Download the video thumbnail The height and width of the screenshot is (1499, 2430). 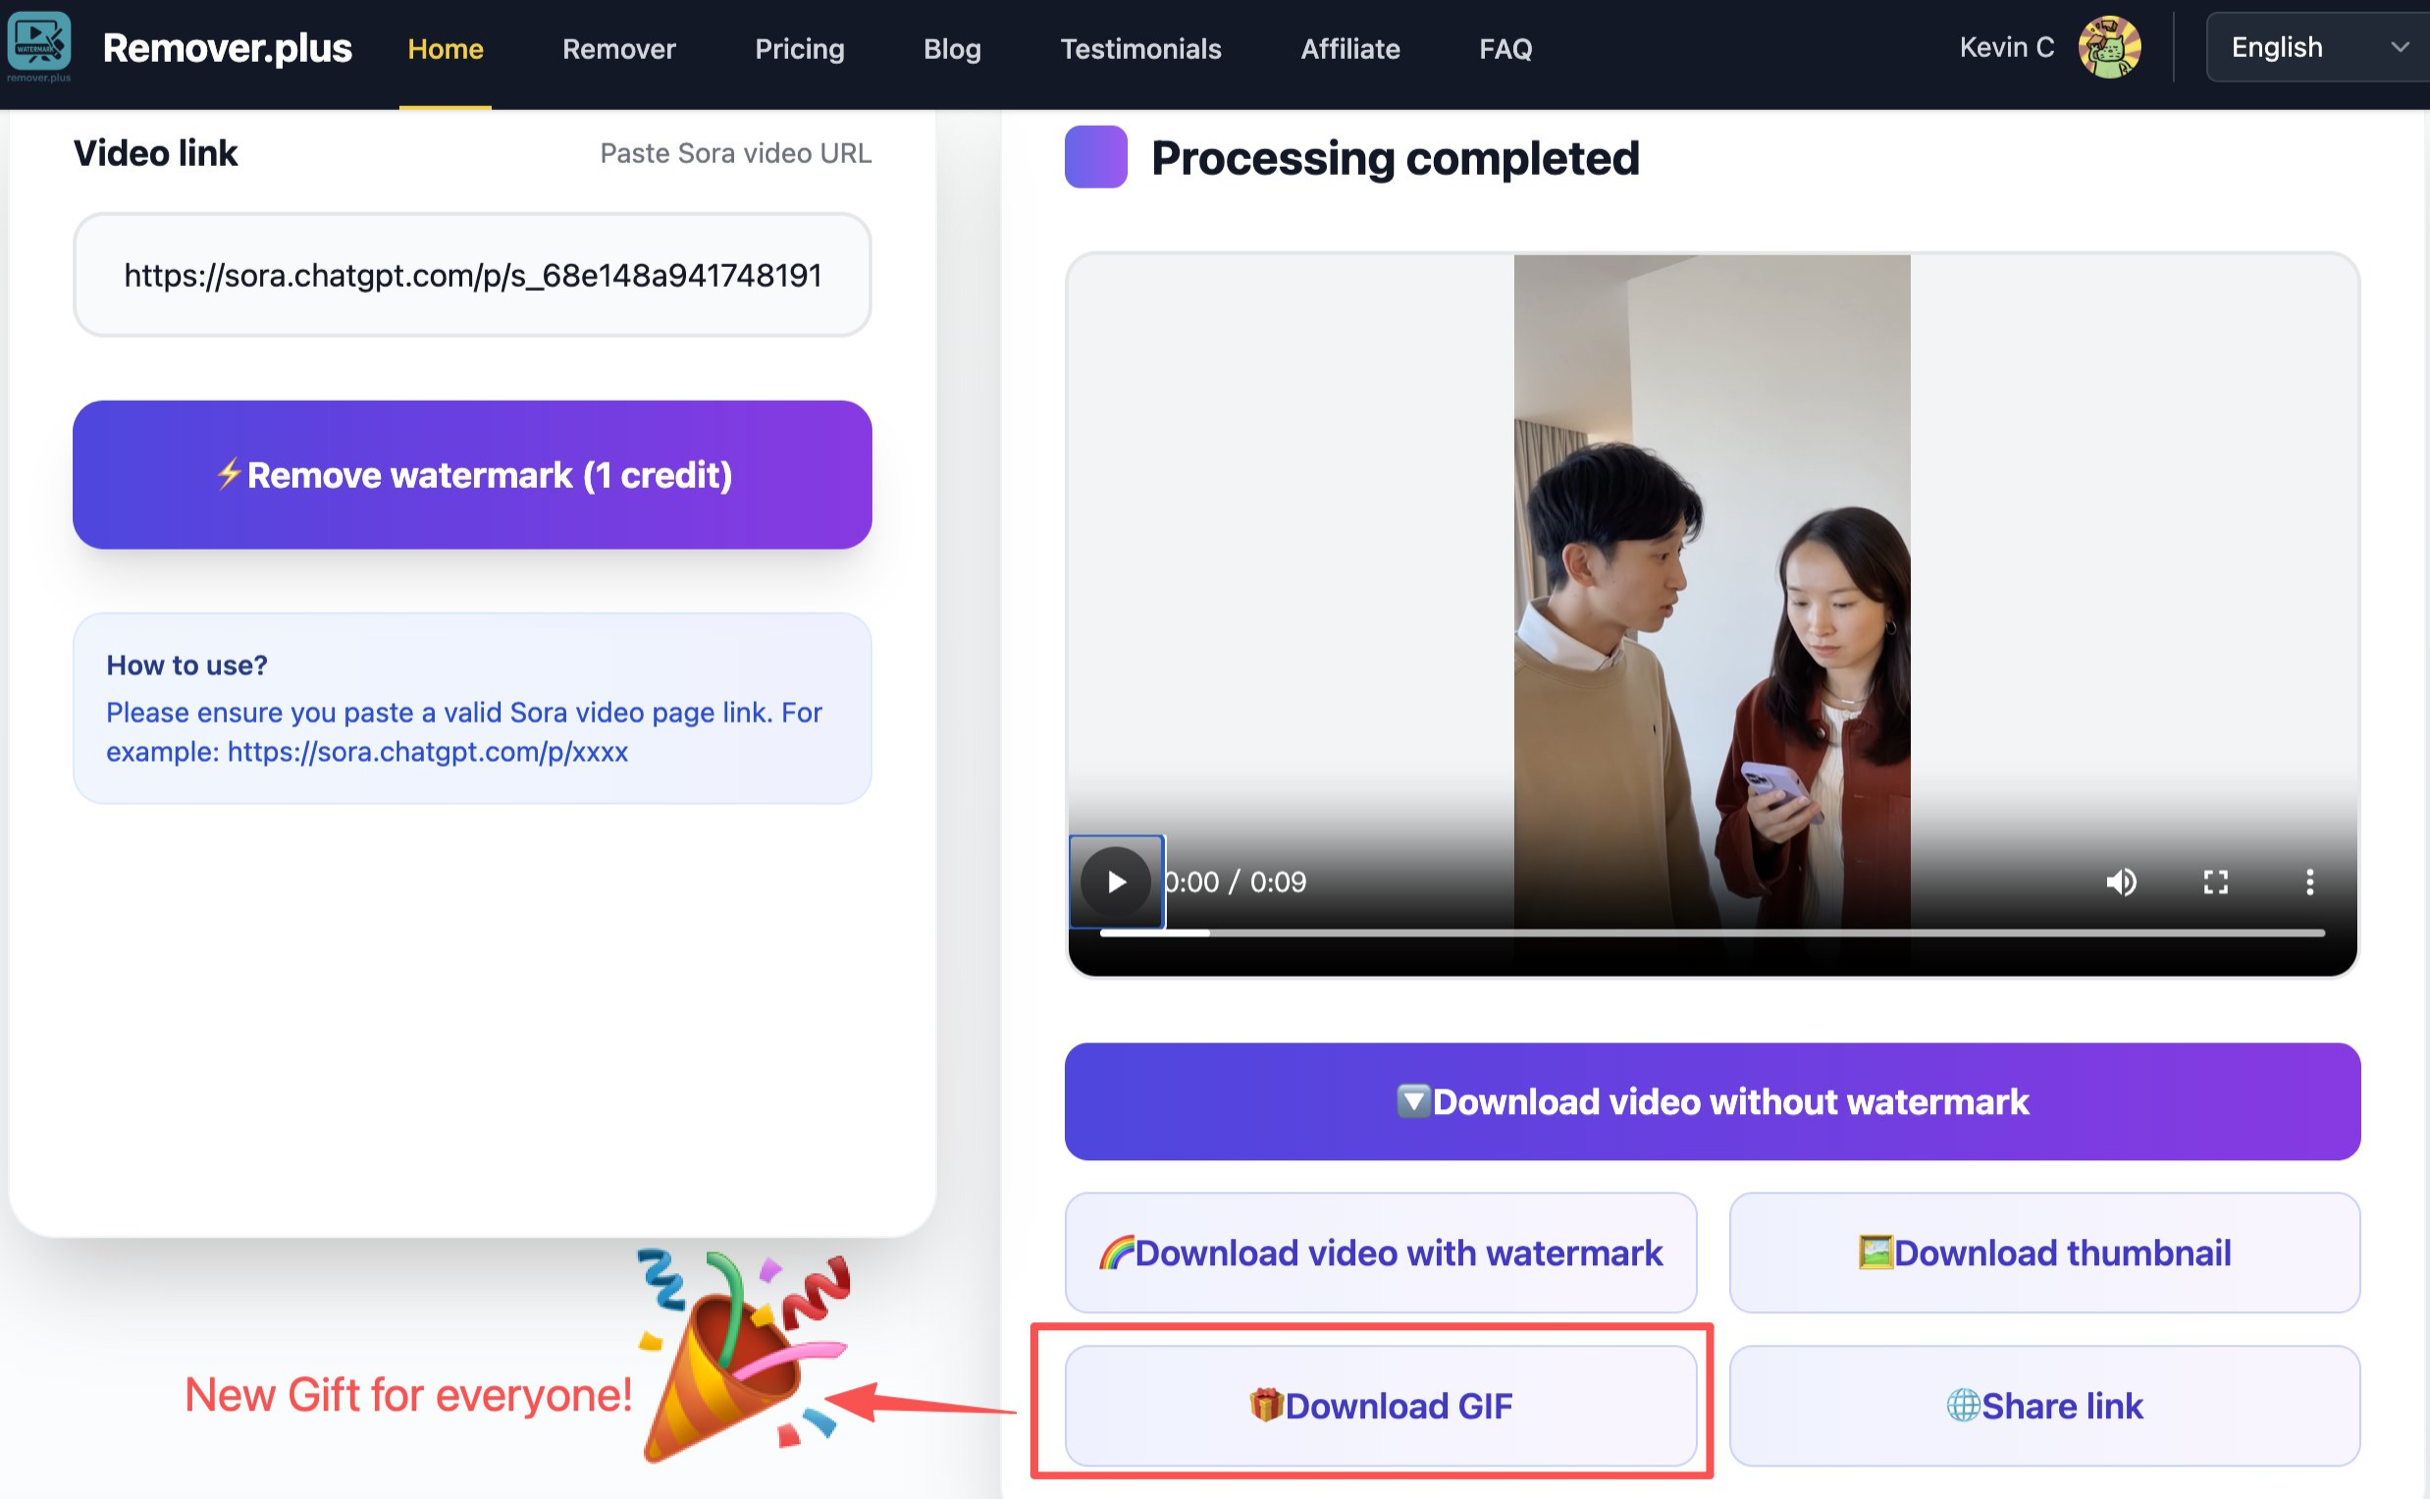click(2043, 1252)
